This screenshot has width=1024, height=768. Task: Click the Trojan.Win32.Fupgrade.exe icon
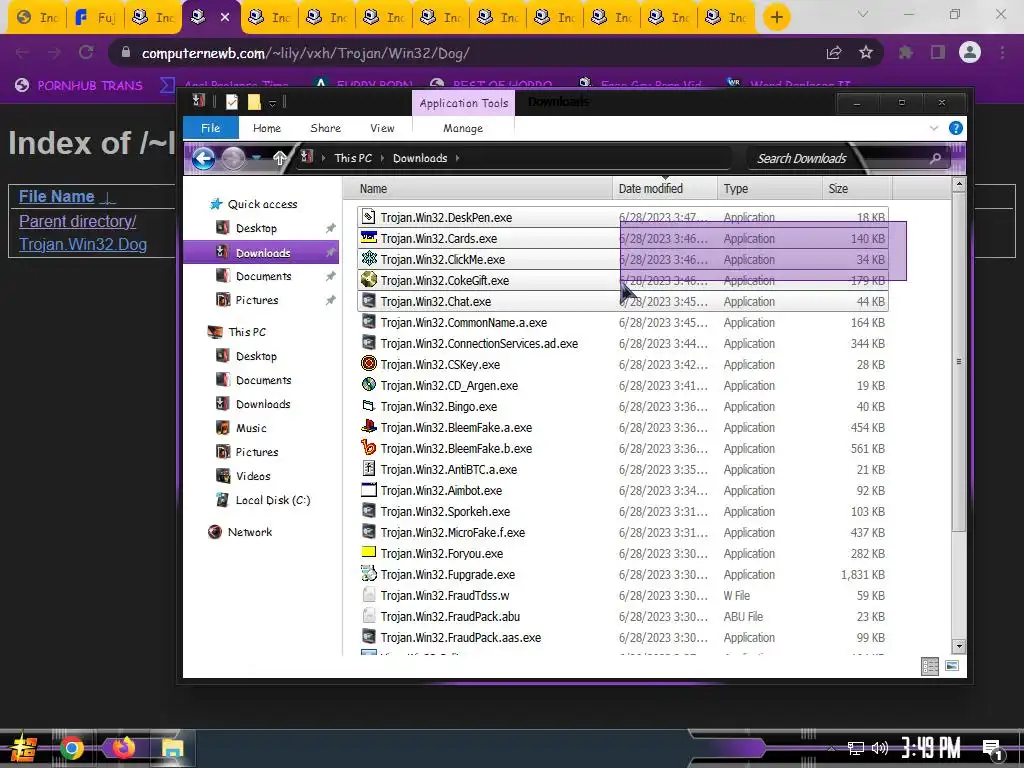tap(368, 573)
